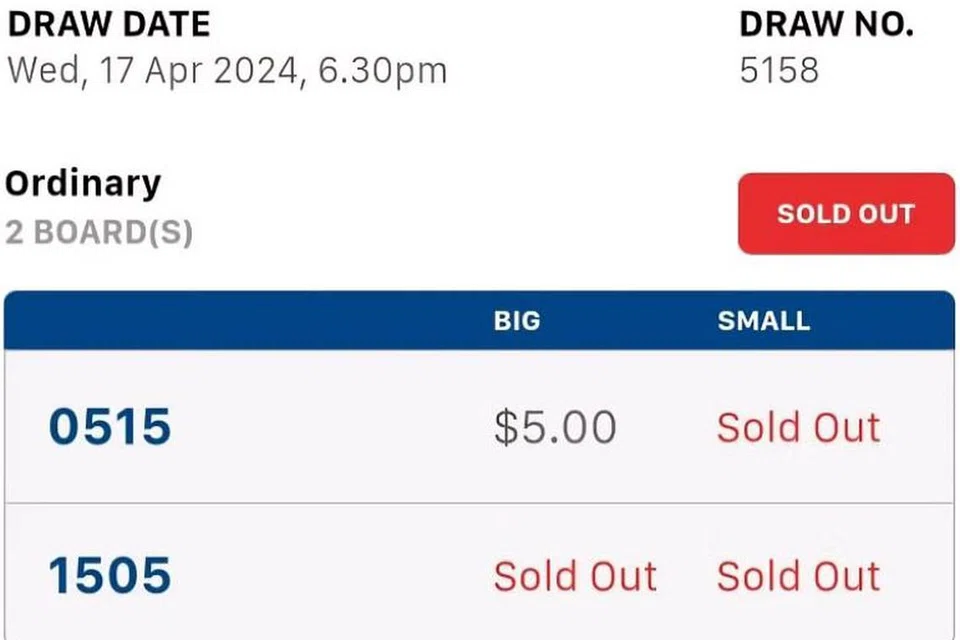
Task: Tap Sold Out under Small for 1505
Action: 798,576
